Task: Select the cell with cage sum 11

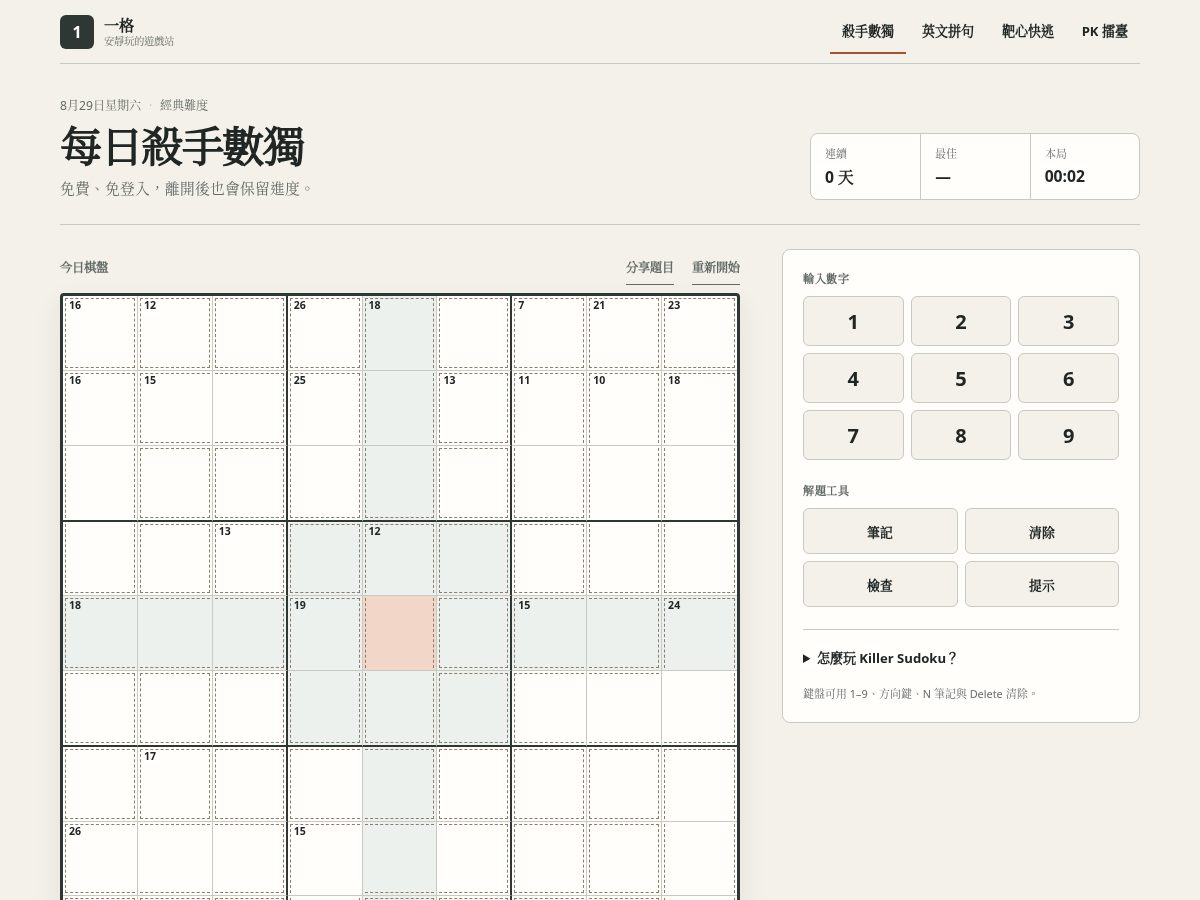Action: click(549, 408)
